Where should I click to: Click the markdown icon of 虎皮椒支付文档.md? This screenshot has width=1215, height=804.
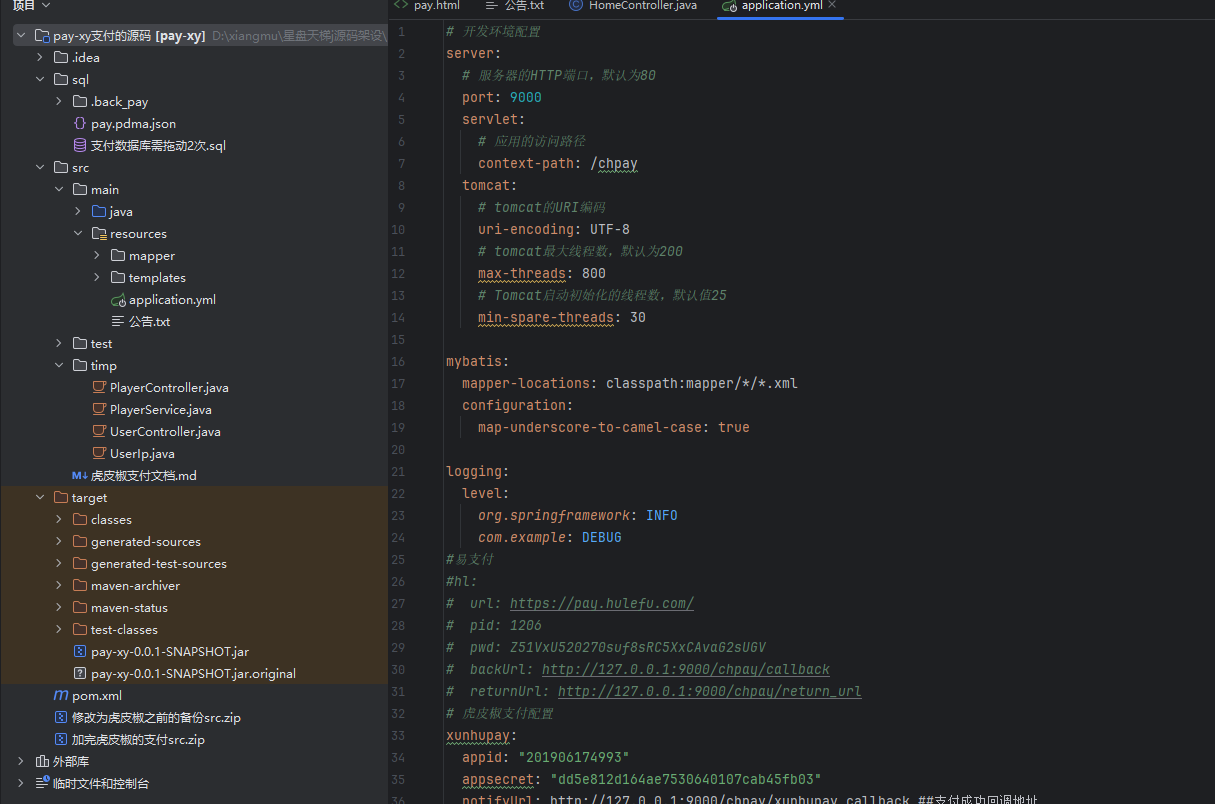pos(80,475)
